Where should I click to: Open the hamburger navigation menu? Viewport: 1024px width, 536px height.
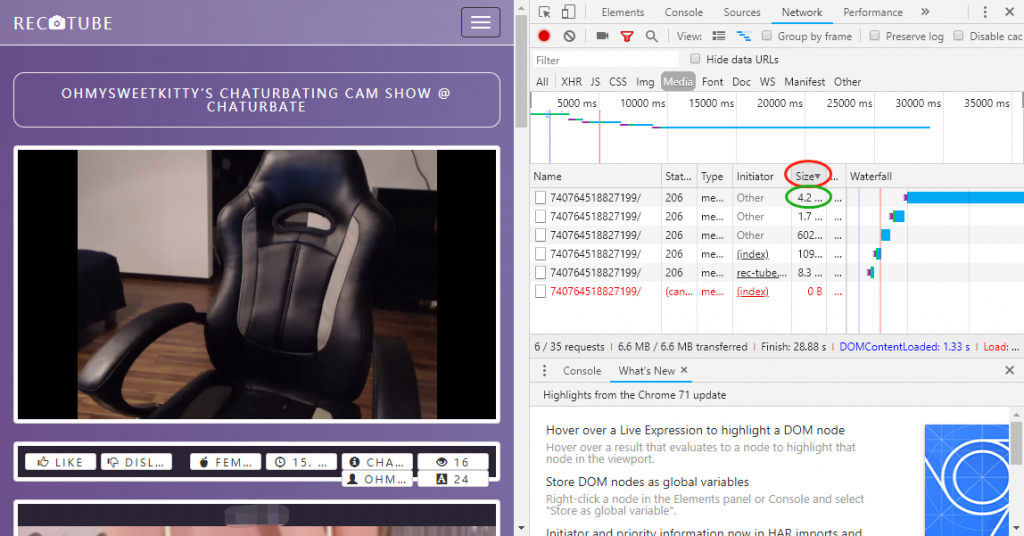[480, 23]
